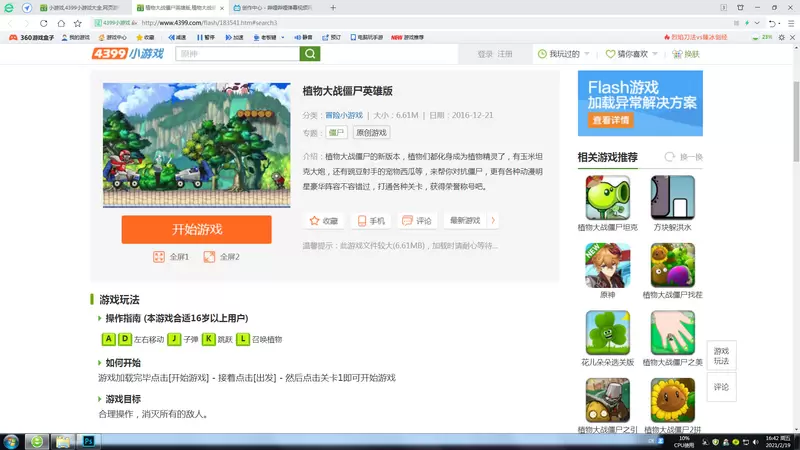The height and width of the screenshot is (450, 800).
Task: Go to the browser home page icon
Action: coord(61,23)
